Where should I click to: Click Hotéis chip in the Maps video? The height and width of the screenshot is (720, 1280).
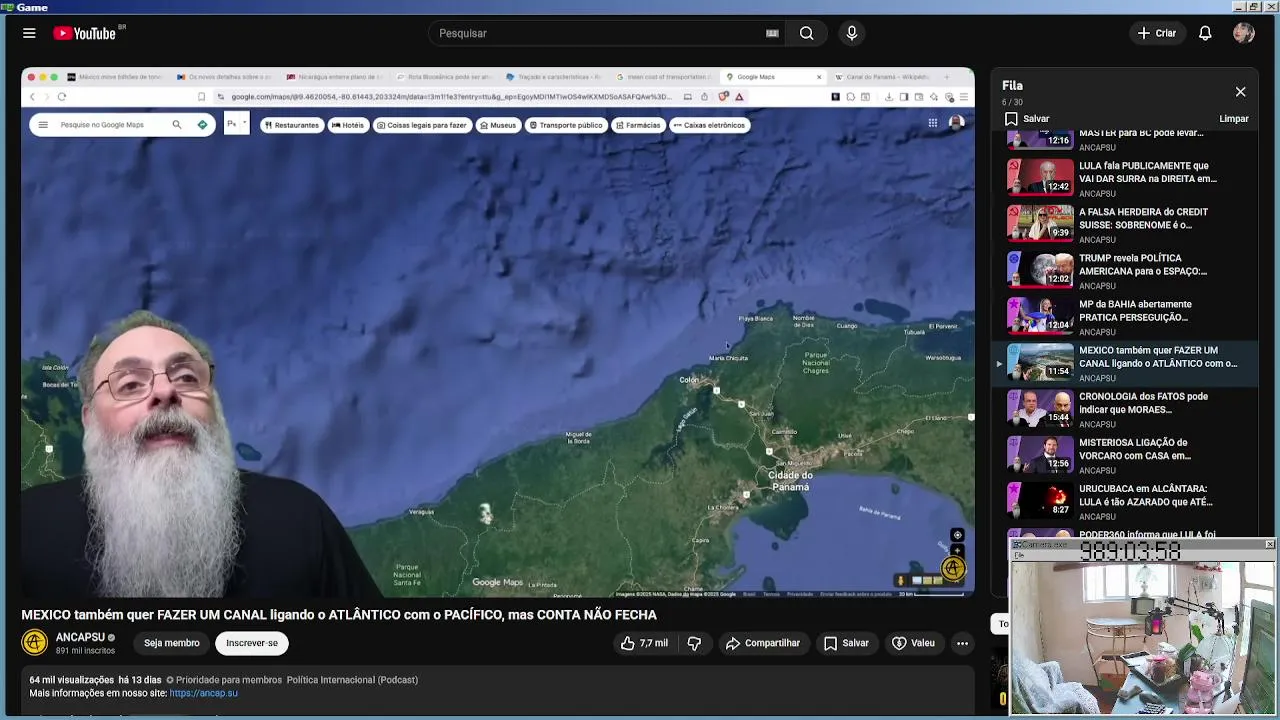coord(348,125)
